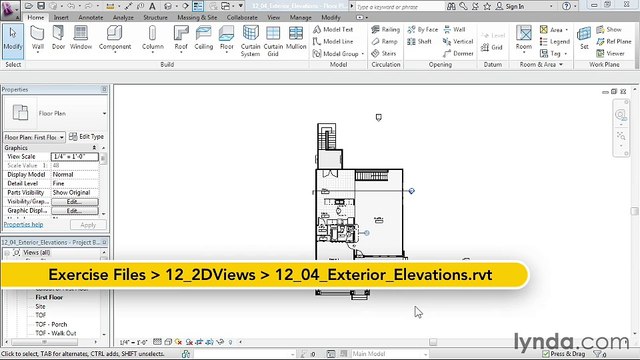Image resolution: width=640 pixels, height=360 pixels.
Task: Click the Save icon in quick access toolbar
Action: tap(41, 6)
